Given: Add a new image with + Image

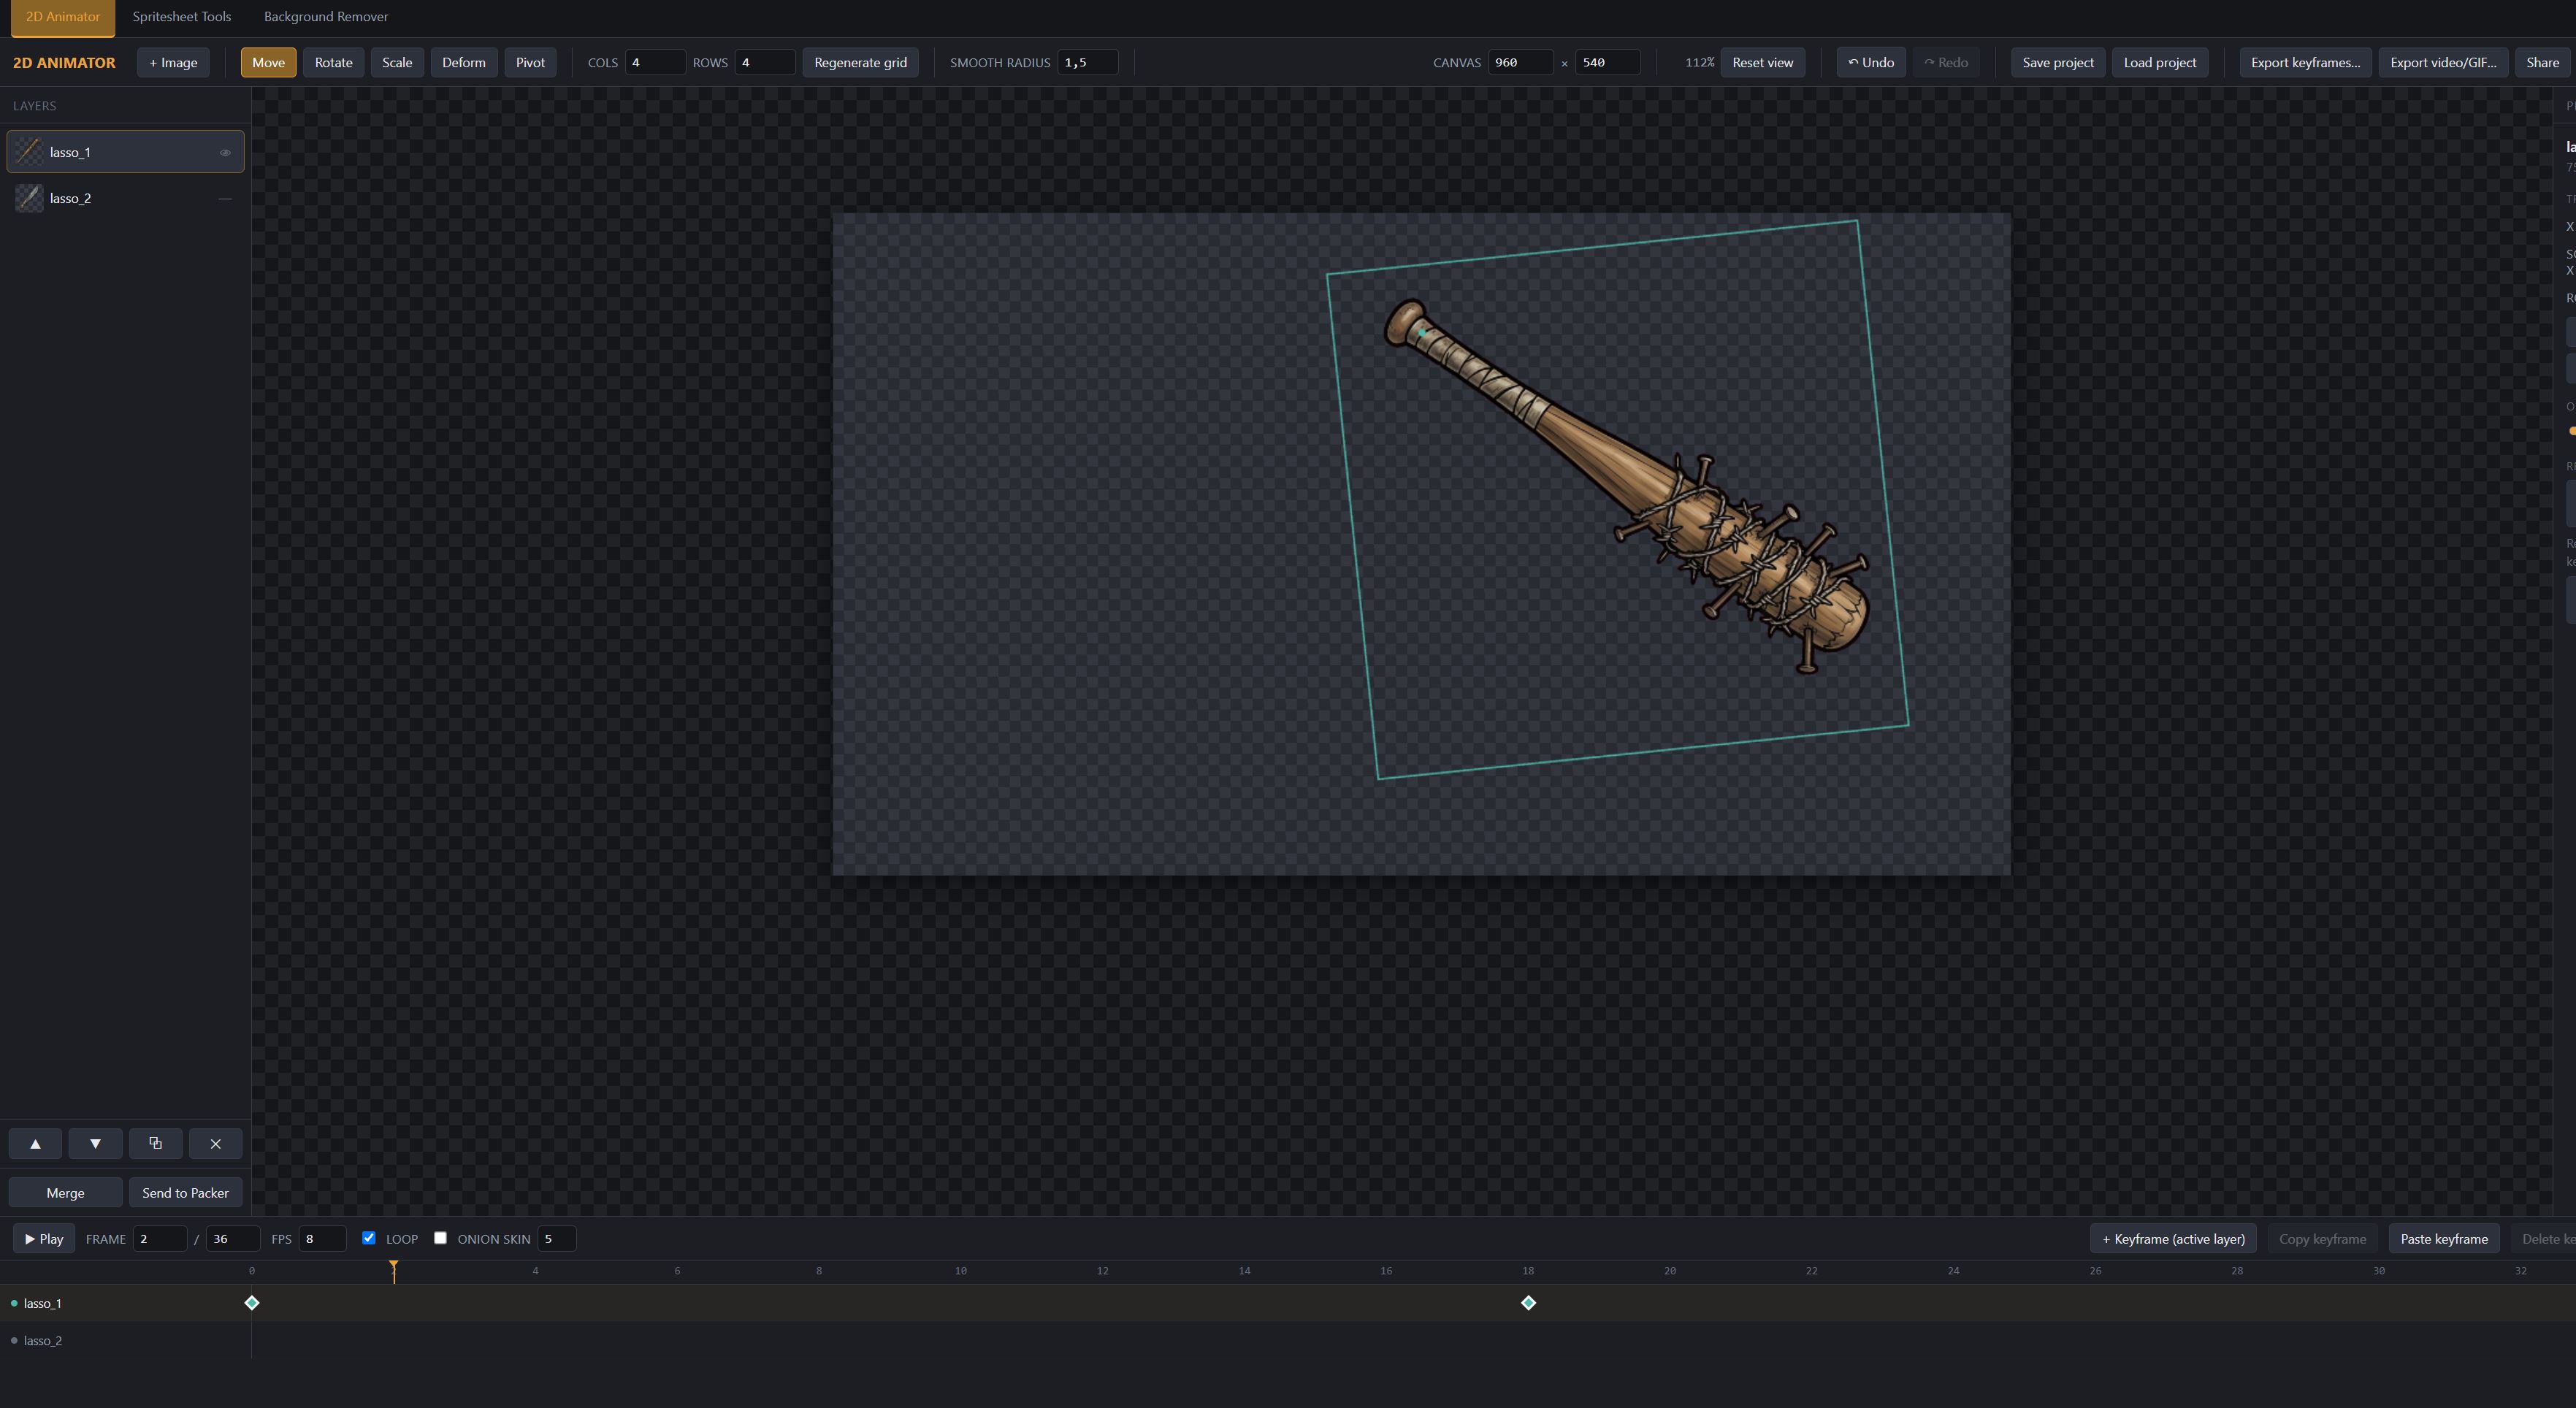Looking at the screenshot, I should pos(173,62).
